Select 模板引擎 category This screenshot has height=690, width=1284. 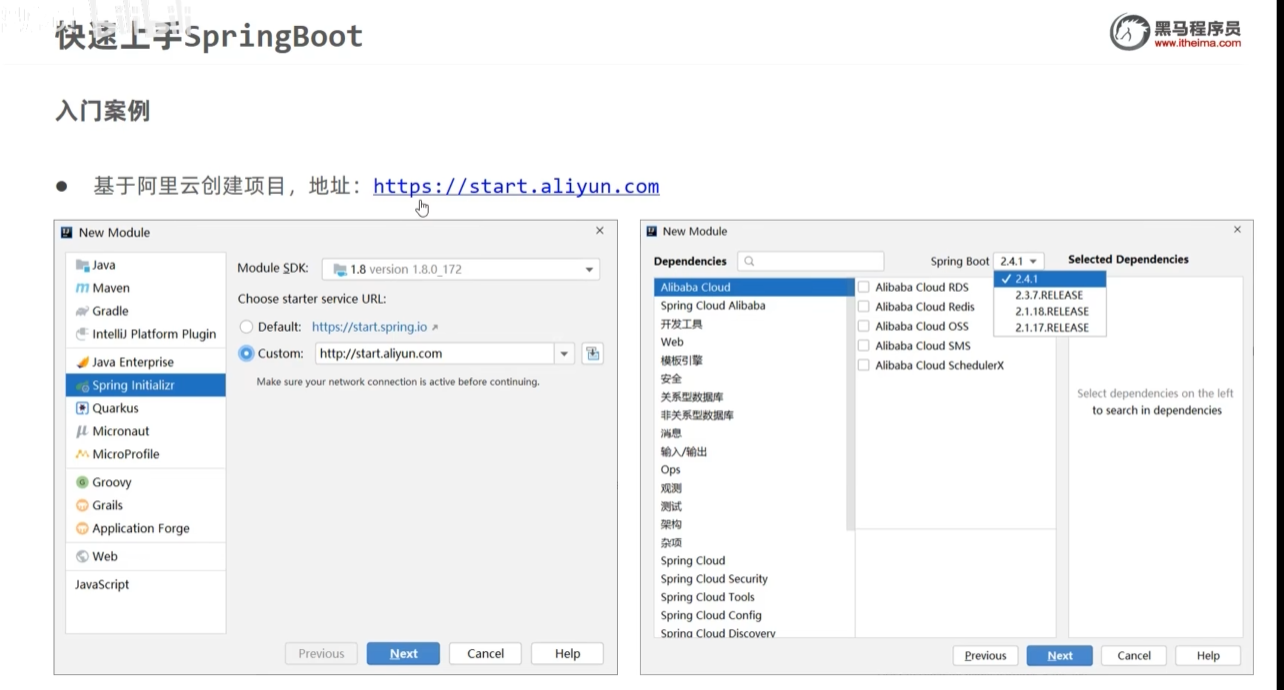click(751, 360)
